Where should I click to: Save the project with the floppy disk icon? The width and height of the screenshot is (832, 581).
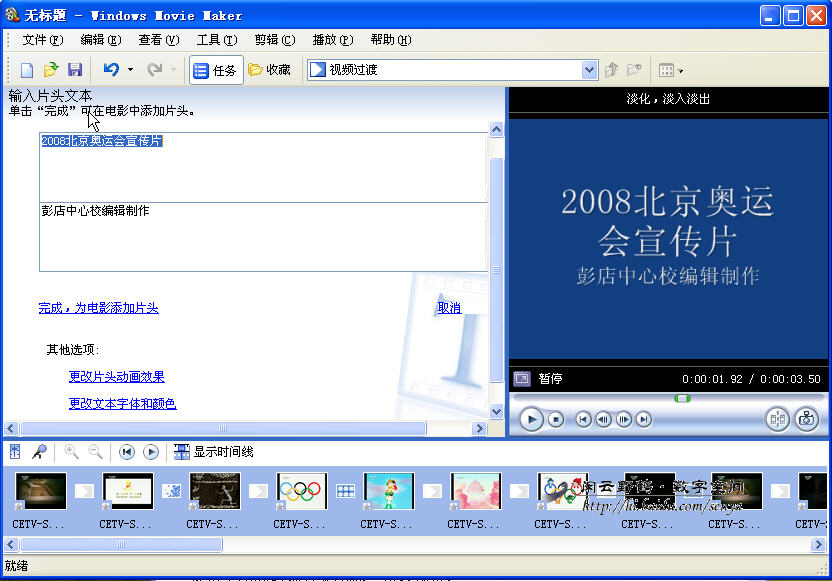tap(75, 70)
